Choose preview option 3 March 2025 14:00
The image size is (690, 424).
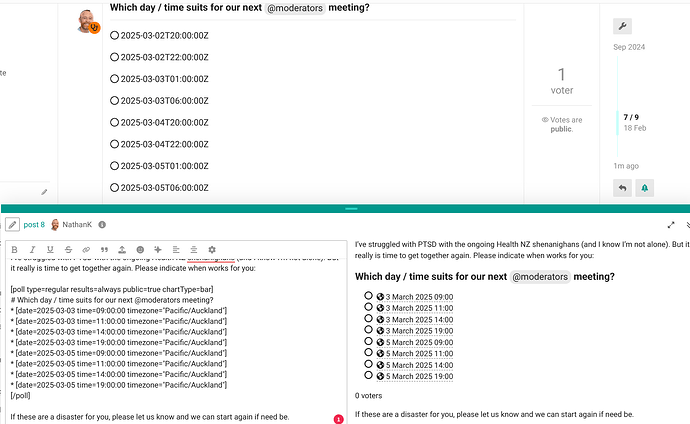coord(368,318)
